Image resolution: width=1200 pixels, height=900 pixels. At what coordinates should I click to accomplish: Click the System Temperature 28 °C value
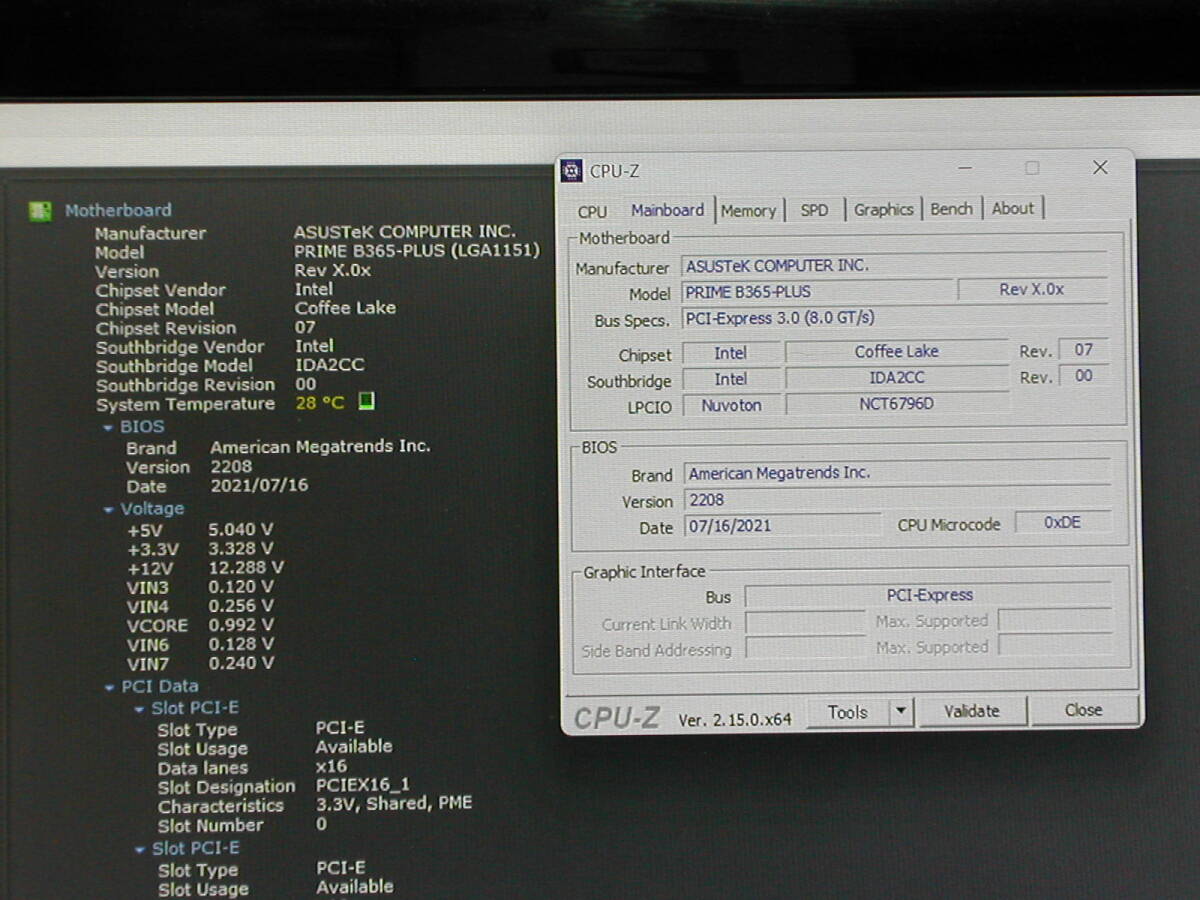coord(320,403)
